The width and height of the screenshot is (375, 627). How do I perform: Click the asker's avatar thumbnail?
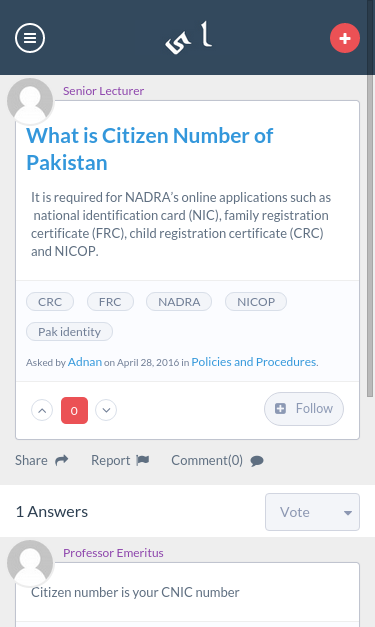click(x=30, y=101)
